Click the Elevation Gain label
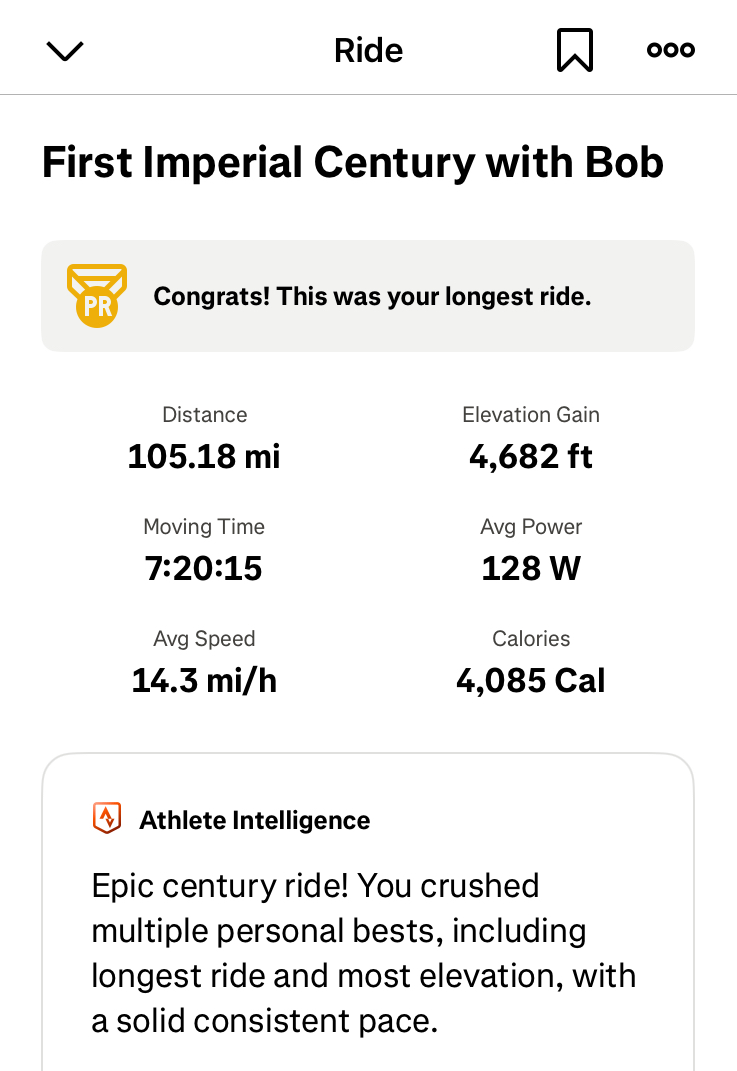The height and width of the screenshot is (1071, 737). (531, 415)
